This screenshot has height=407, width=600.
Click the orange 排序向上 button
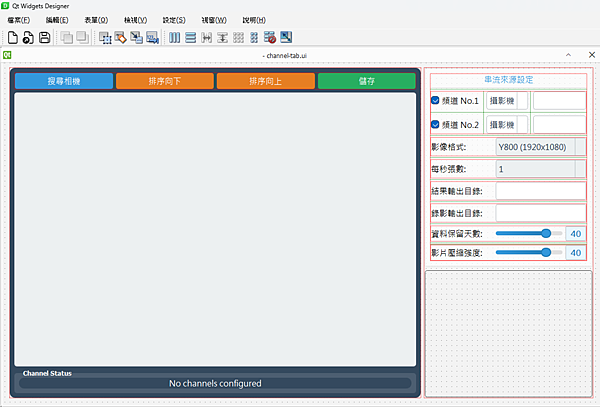pos(266,81)
